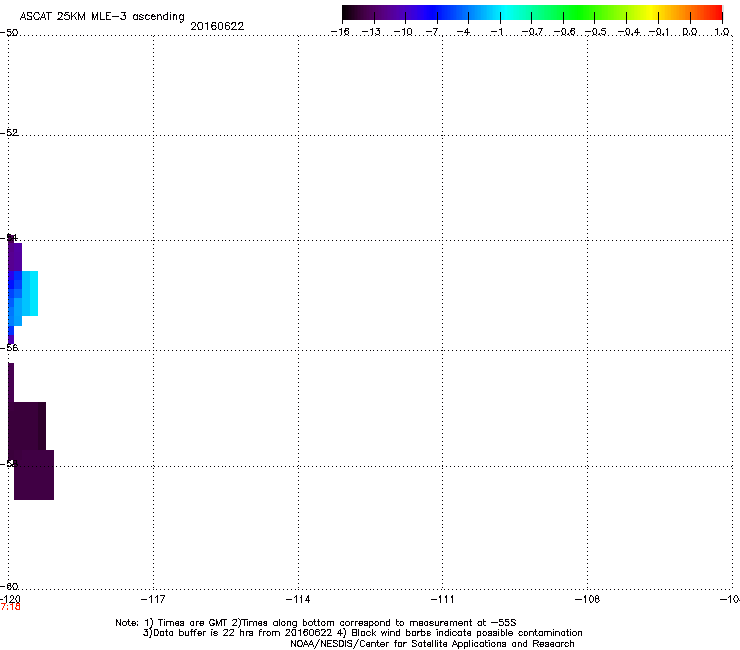Click the -0.7 color scale tick label
The width and height of the screenshot is (740, 650).
click(x=532, y=32)
